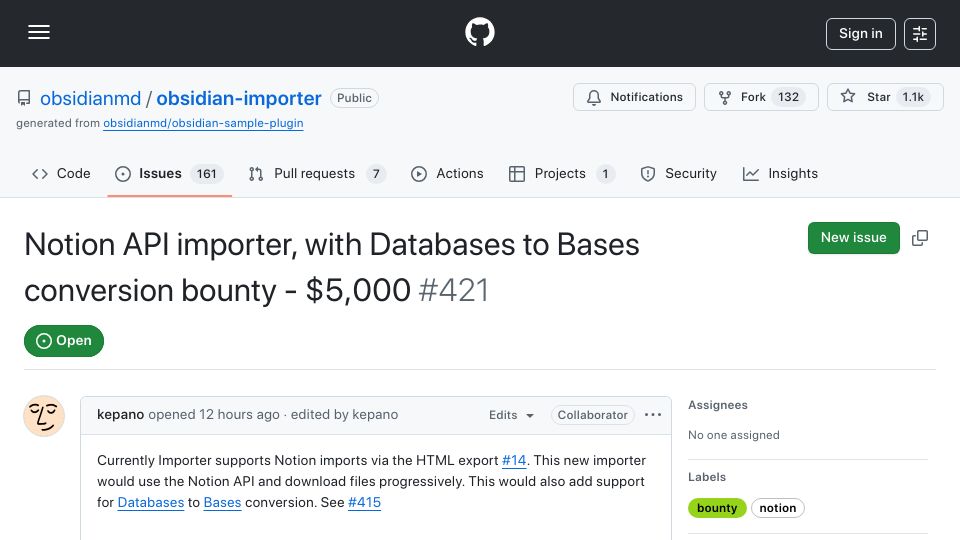Open linked issue #14
The width and height of the screenshot is (960, 540).
click(x=514, y=460)
